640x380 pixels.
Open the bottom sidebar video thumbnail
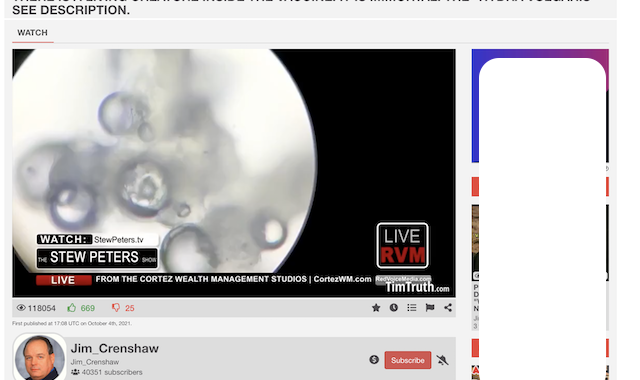[x=475, y=372]
